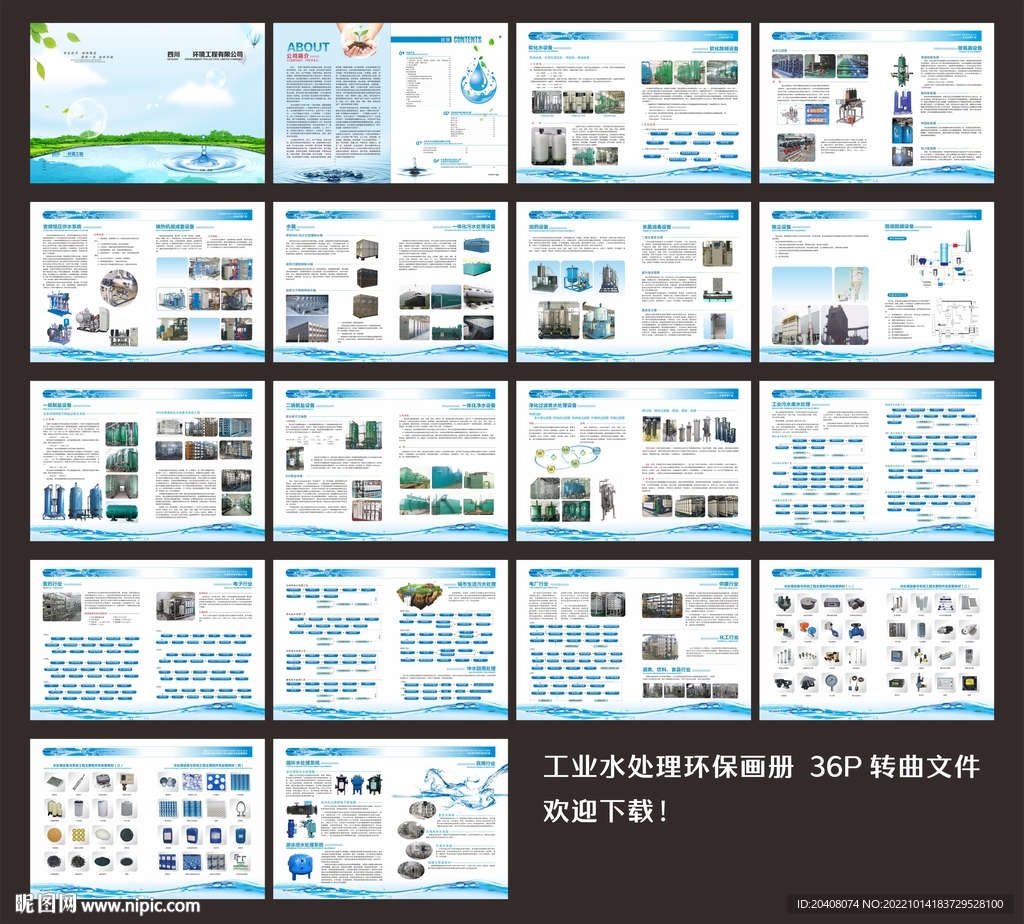
Task: Select the circular flow diagram on purification spread
Action: pyautogui.click(x=566, y=460)
